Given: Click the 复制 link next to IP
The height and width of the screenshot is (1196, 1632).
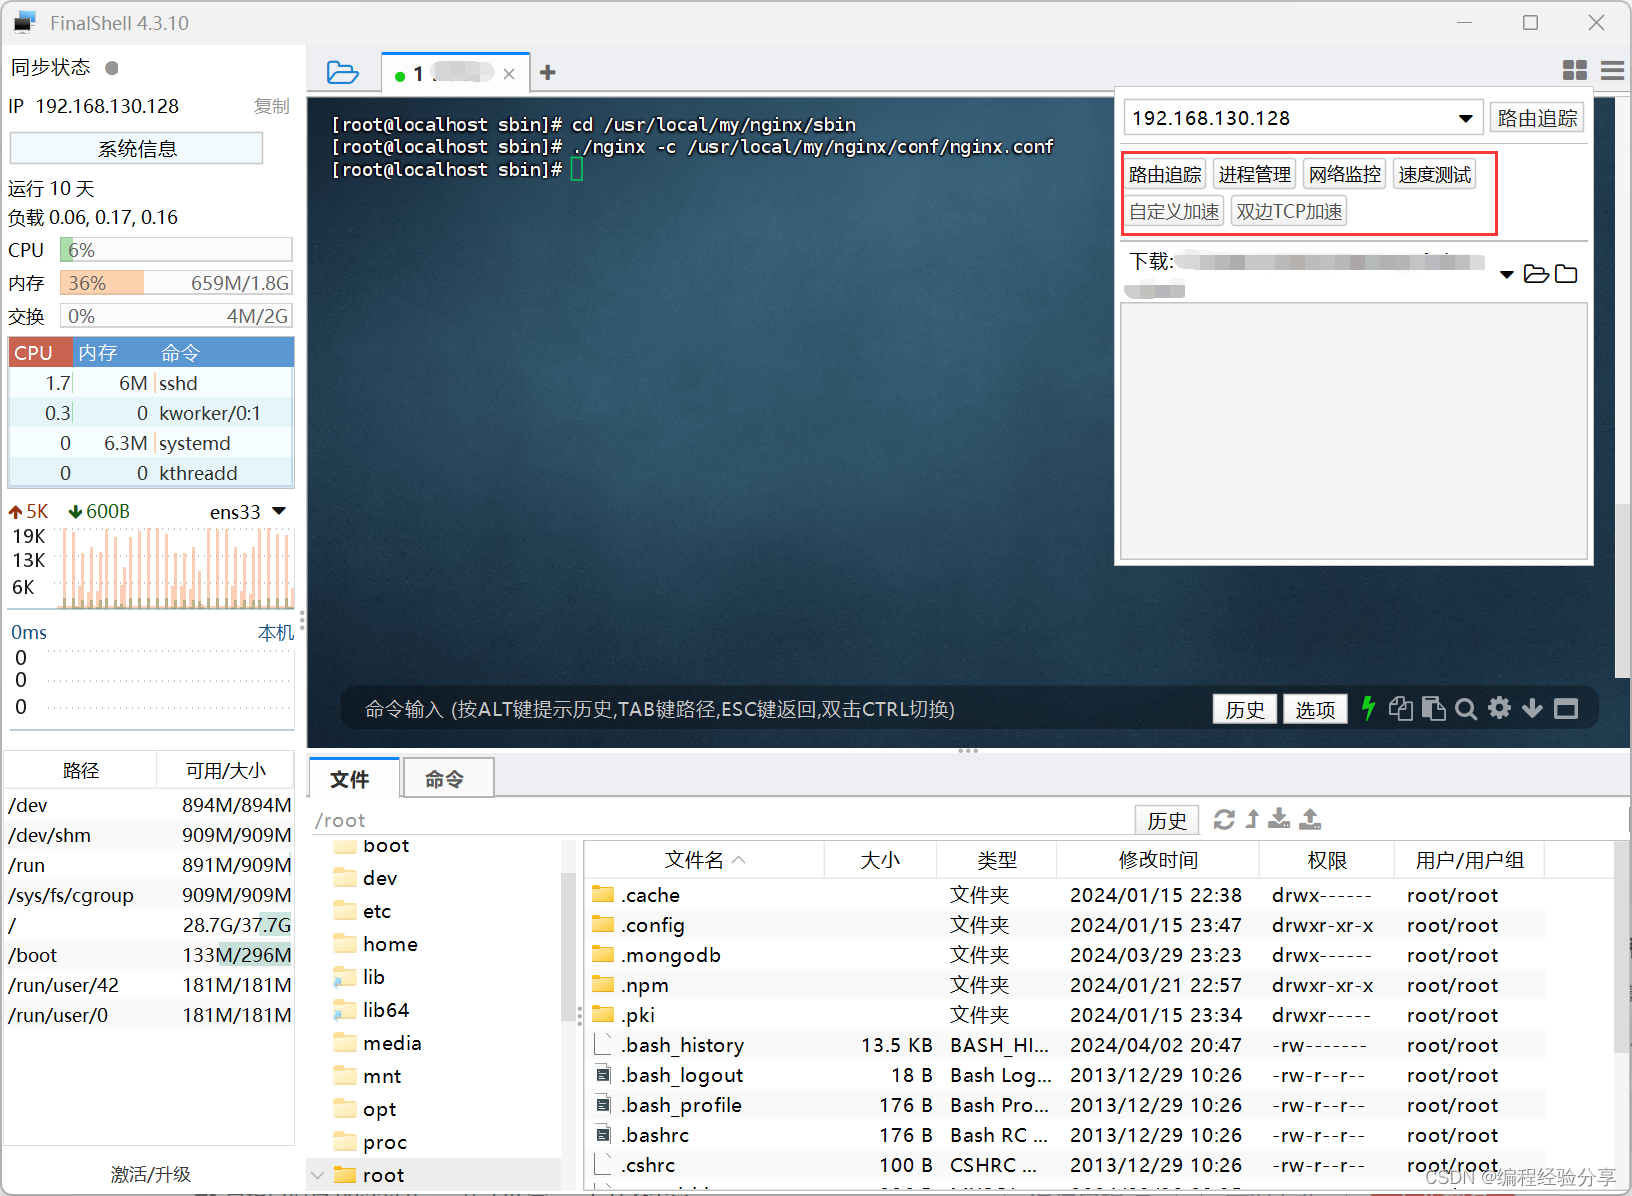Looking at the screenshot, I should tap(271, 106).
